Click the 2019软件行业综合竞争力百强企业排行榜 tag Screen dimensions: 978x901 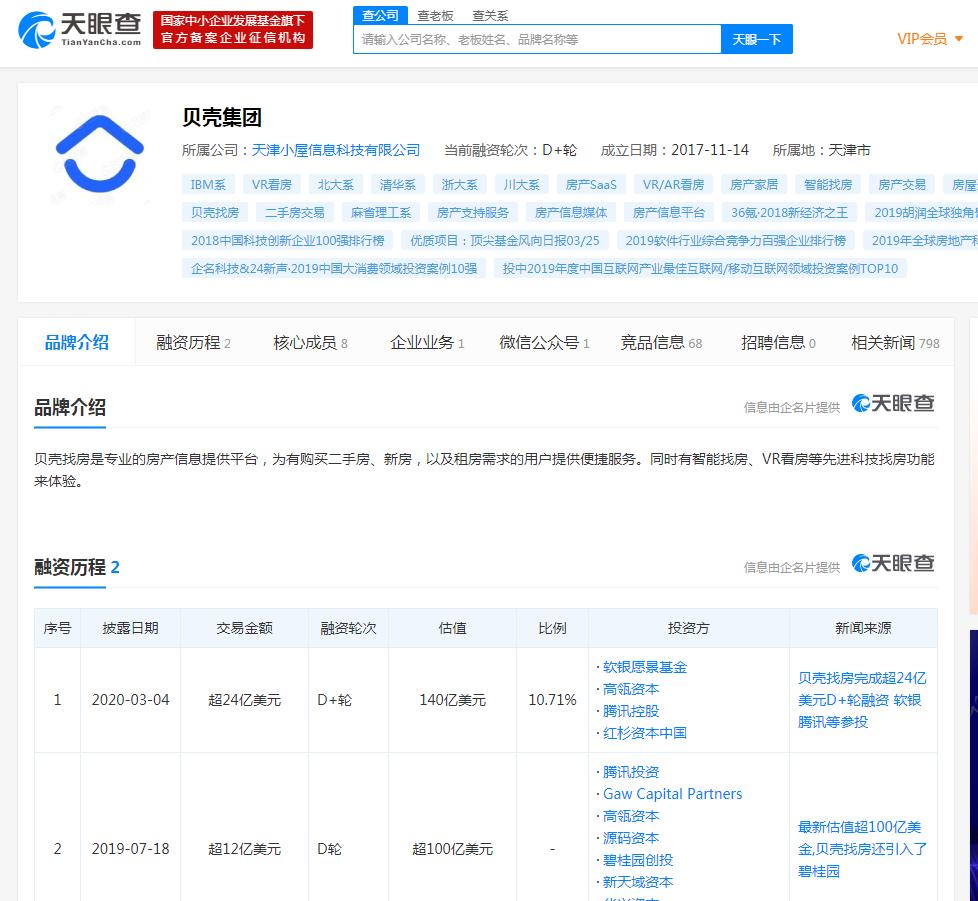tap(735, 241)
